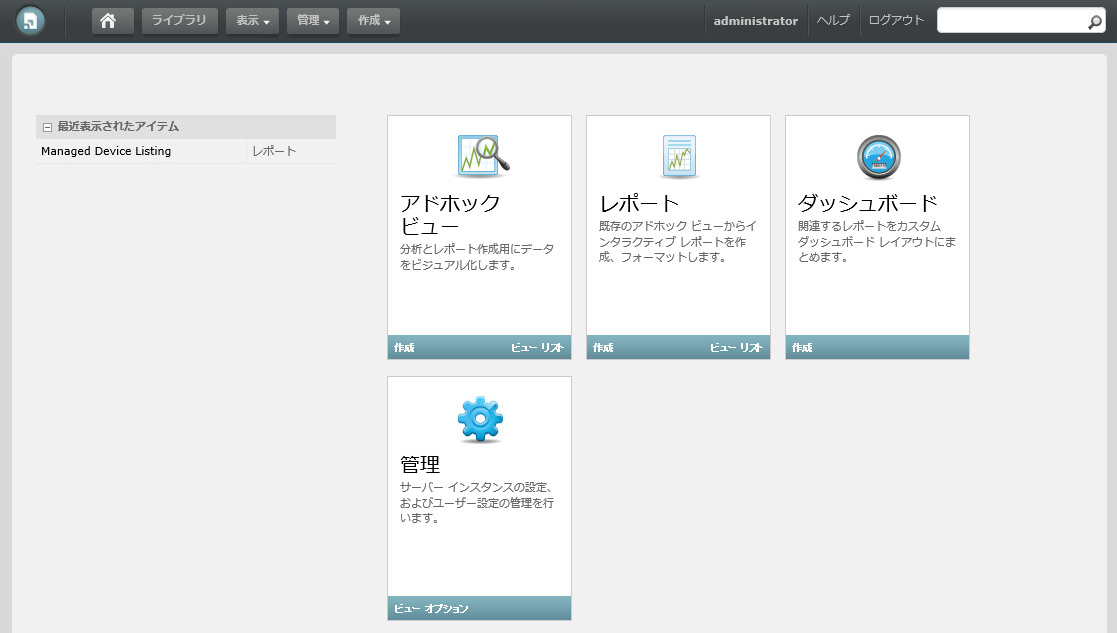The width and height of the screenshot is (1117, 633).
Task: Click ビュー リスト in the アドホック ビュー card
Action: click(x=537, y=347)
